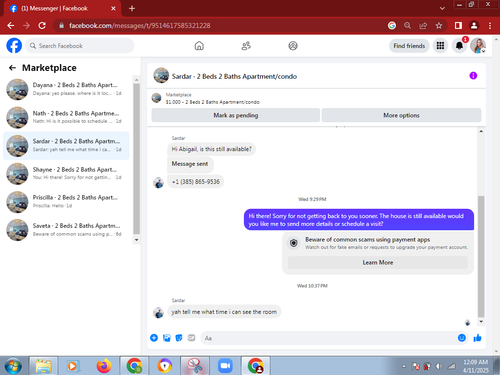Open File Explorer from taskbar

43,366
